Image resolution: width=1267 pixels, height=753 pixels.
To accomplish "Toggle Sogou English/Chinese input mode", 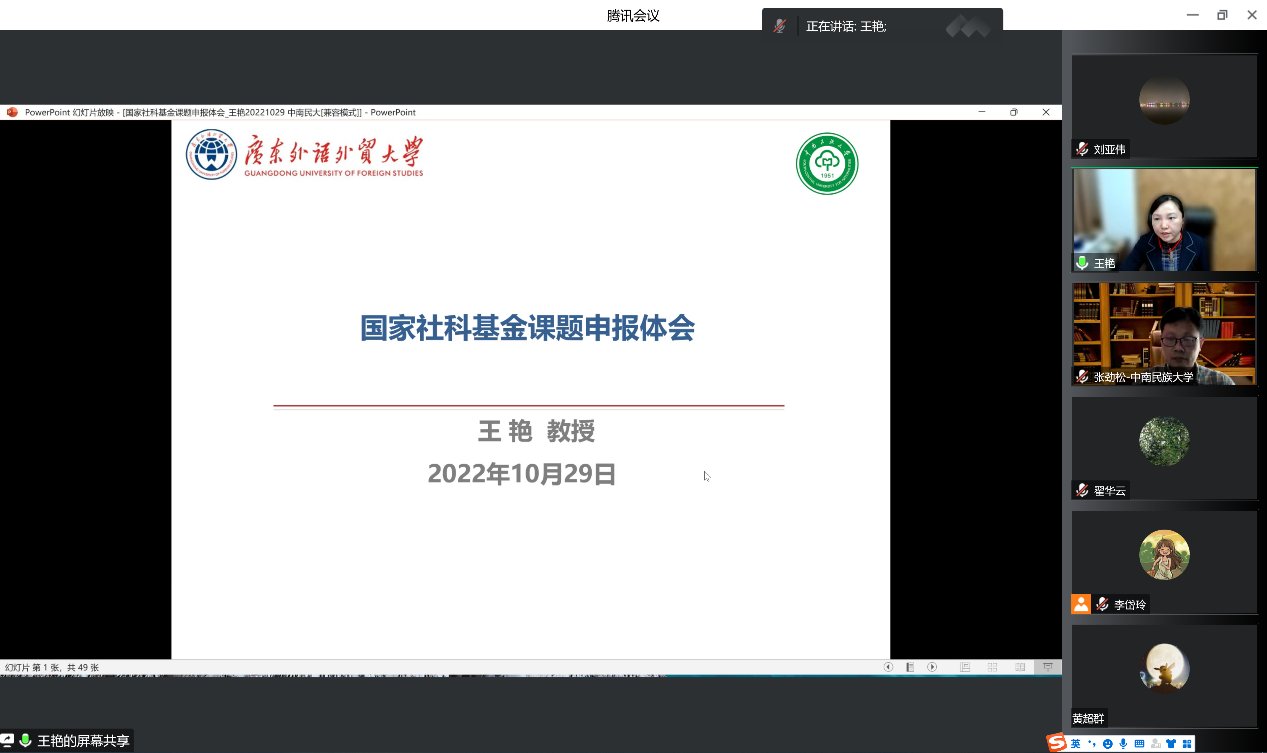I will click(x=1076, y=743).
